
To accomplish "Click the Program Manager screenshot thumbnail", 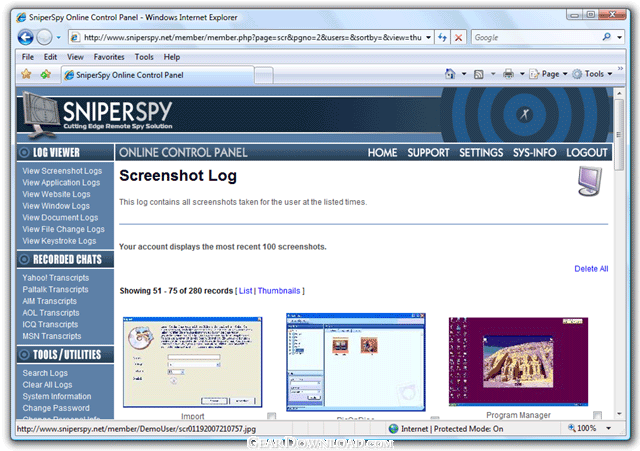I will 518,360.
